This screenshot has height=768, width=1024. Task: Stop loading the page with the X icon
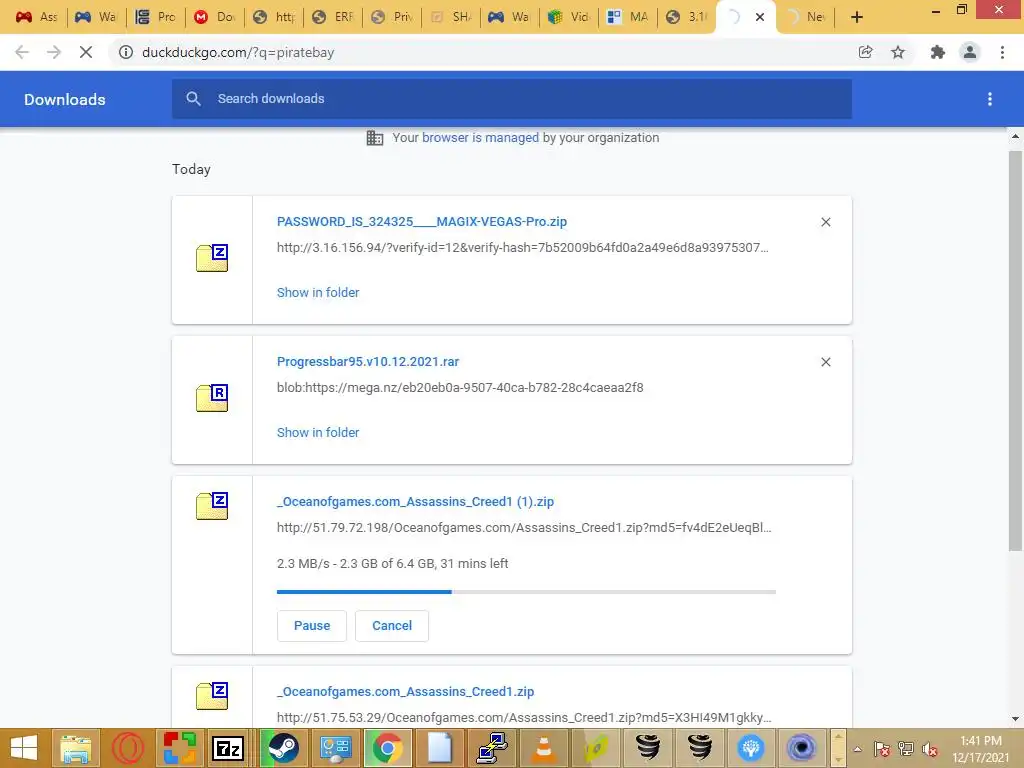(x=86, y=52)
